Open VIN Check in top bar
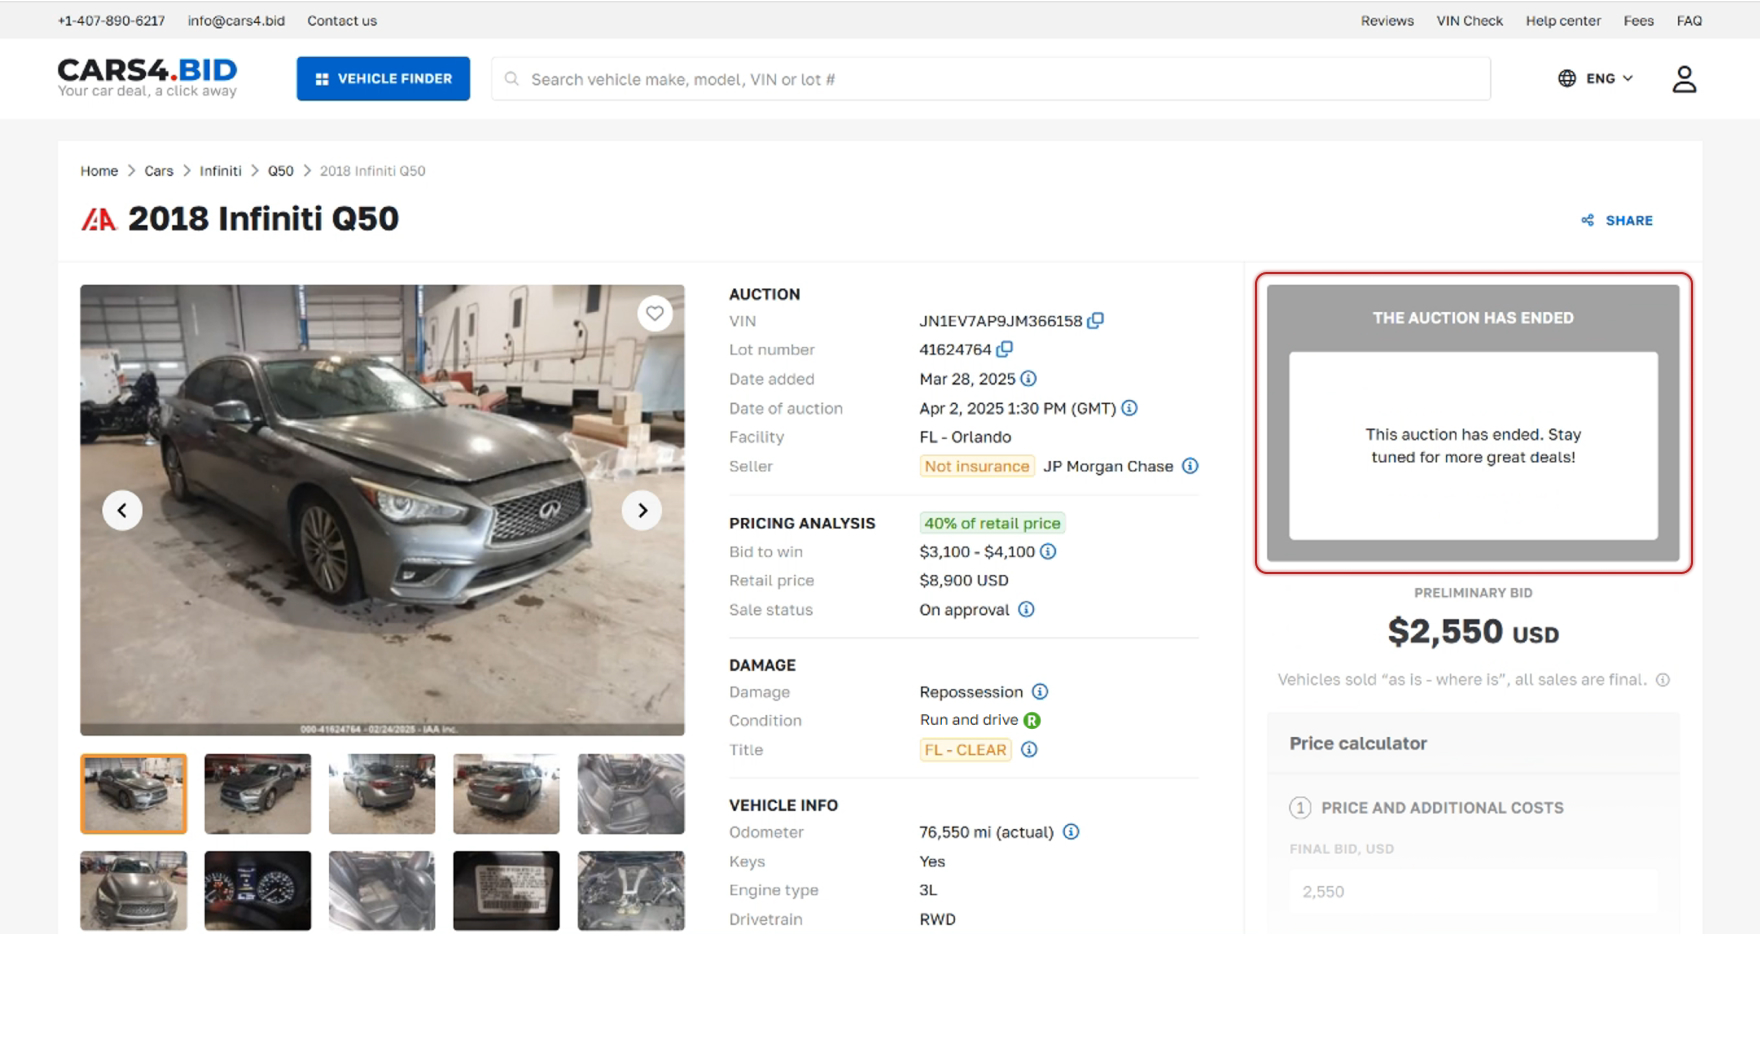 [1469, 21]
